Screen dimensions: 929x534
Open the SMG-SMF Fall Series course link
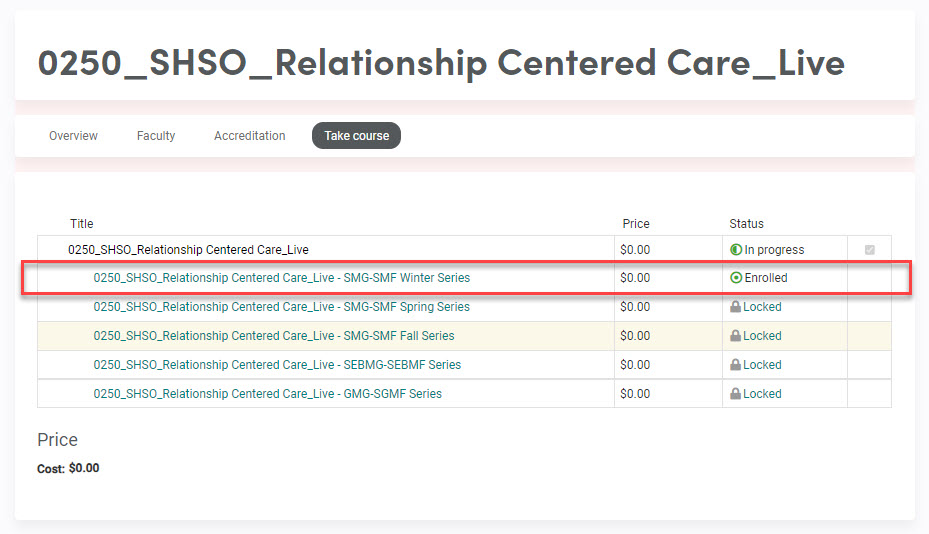[x=273, y=336]
